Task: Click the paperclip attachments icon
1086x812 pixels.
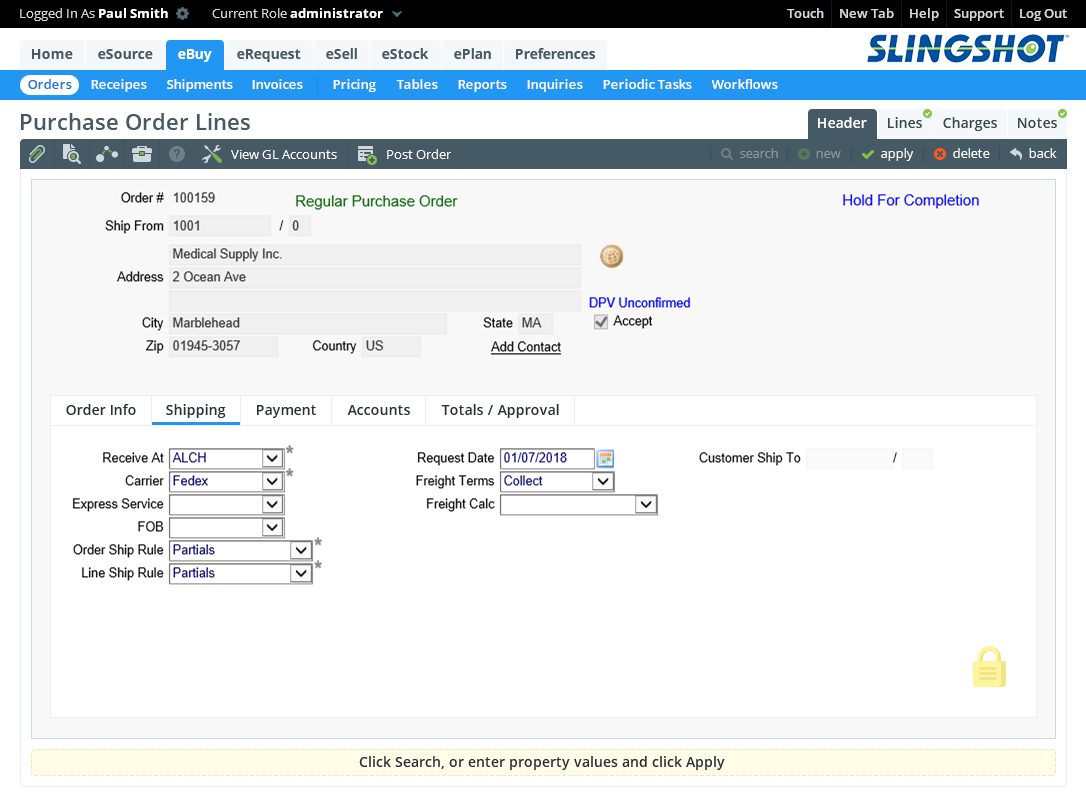Action: pos(36,154)
